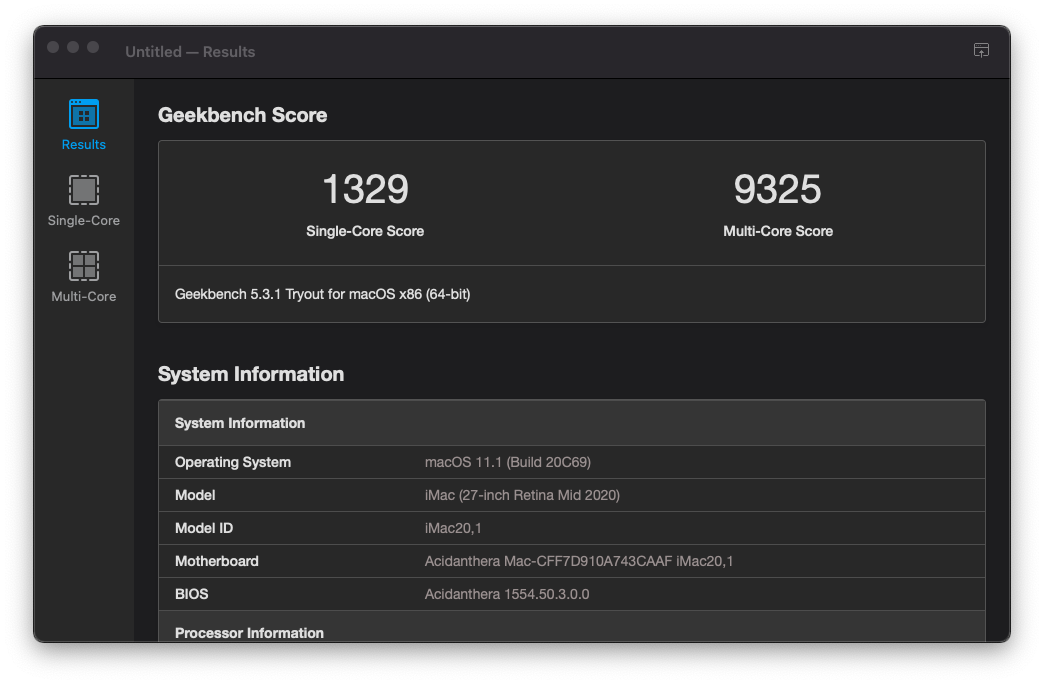
Task: Select the multi-core score 9325
Action: click(778, 189)
